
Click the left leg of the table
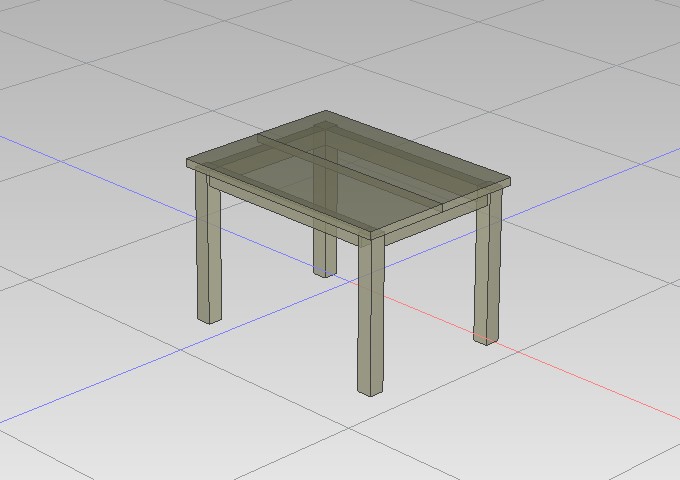click(208, 250)
